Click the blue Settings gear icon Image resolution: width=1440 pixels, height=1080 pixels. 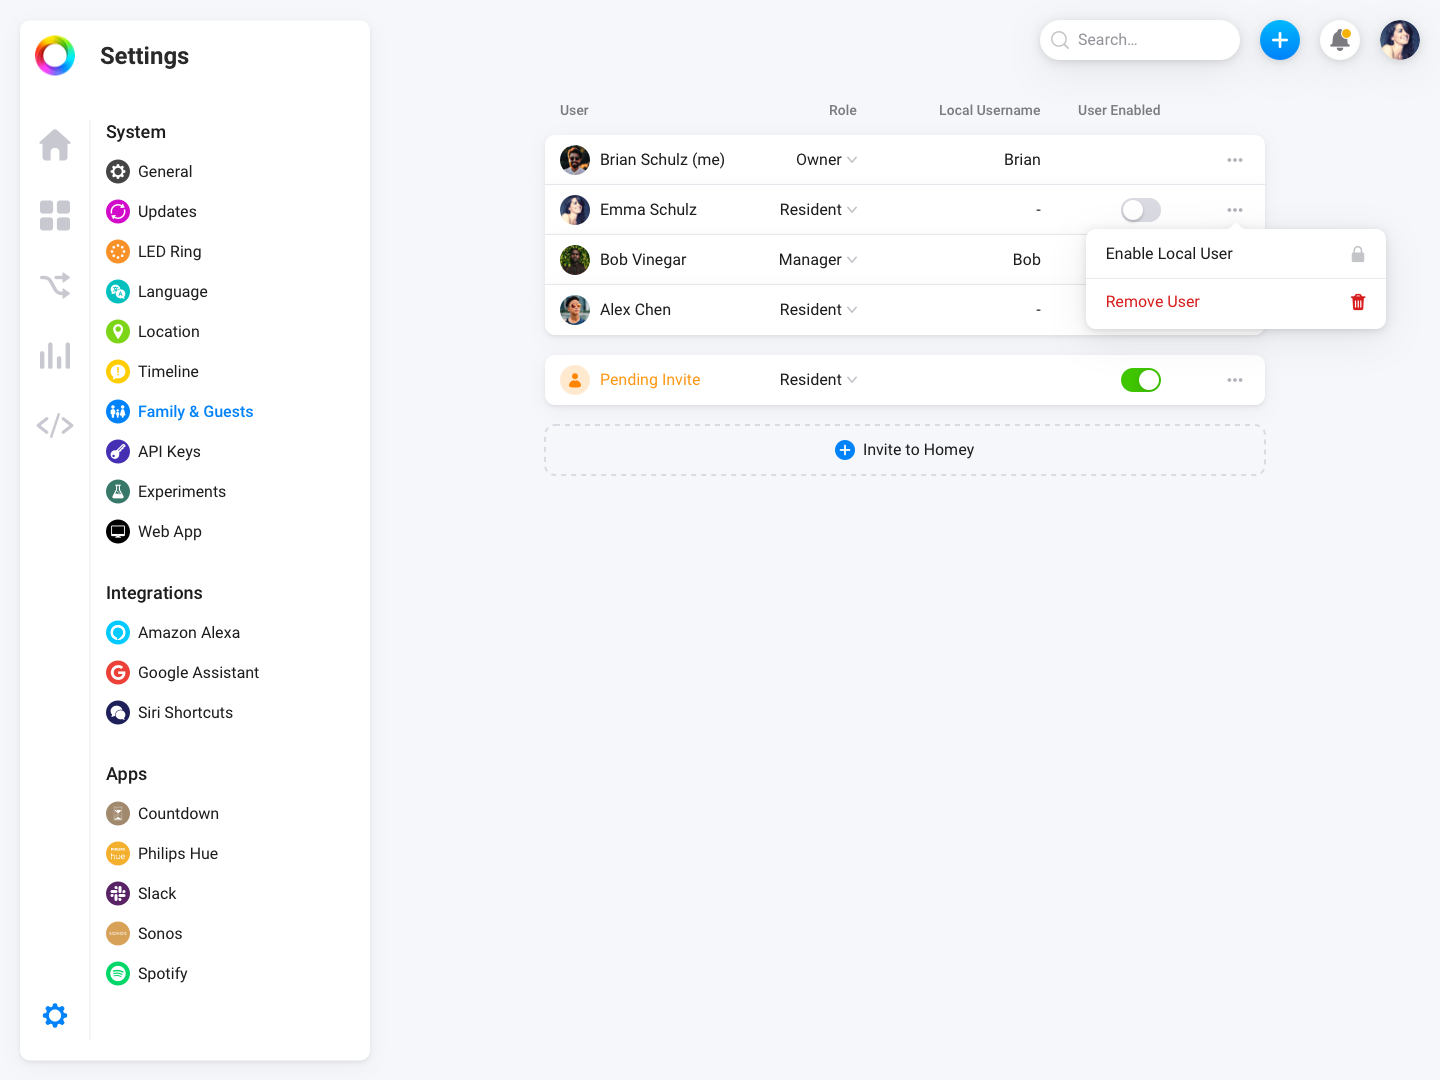coord(55,1015)
